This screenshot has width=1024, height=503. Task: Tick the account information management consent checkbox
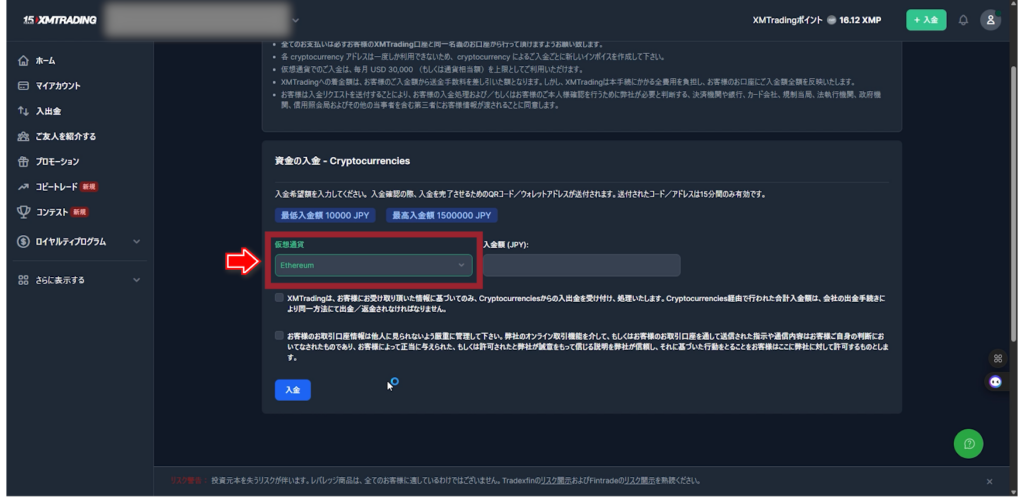coord(280,335)
